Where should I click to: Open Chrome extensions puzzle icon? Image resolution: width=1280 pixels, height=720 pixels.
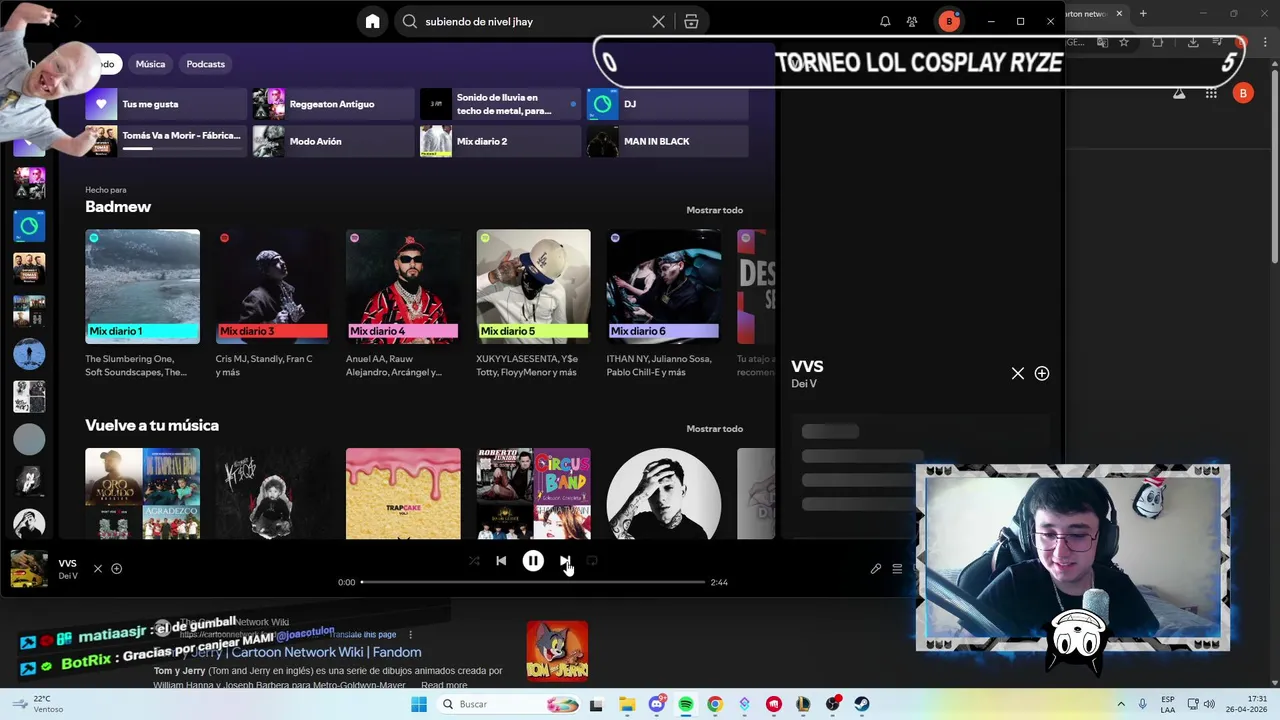click(x=1158, y=42)
